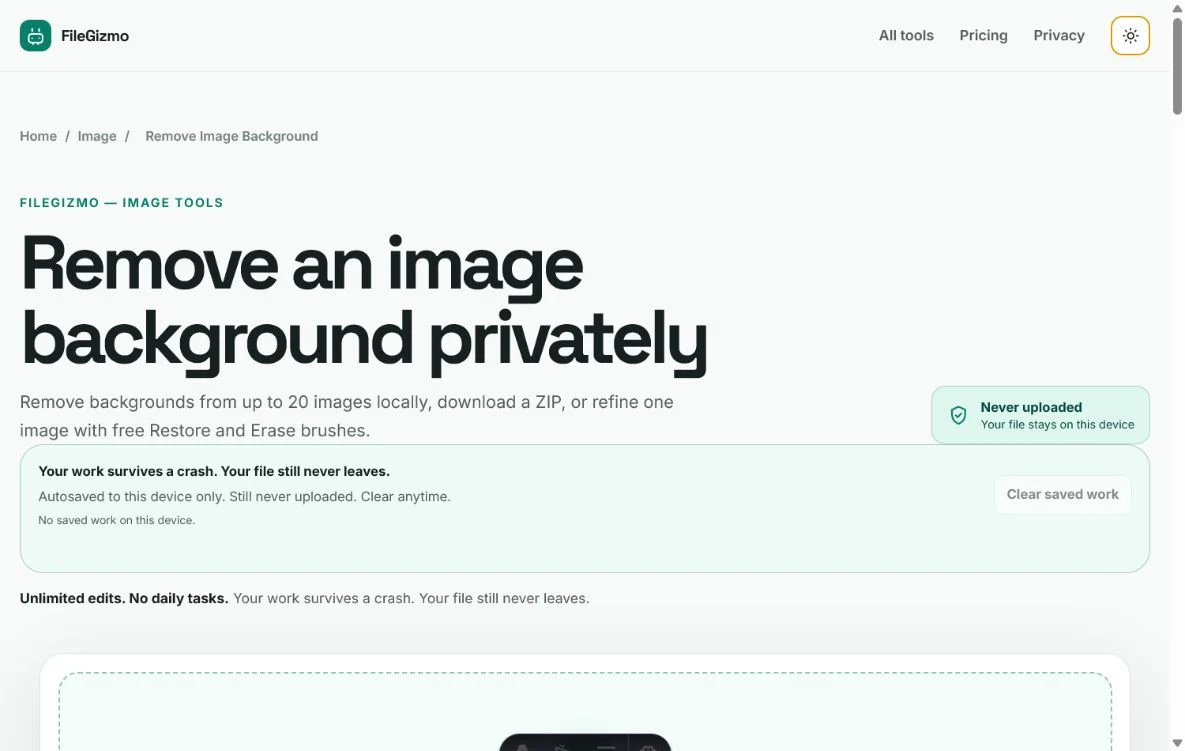
Task: Click the FILEGIZMO — IMAGE TOOLS label
Action: 121,202
